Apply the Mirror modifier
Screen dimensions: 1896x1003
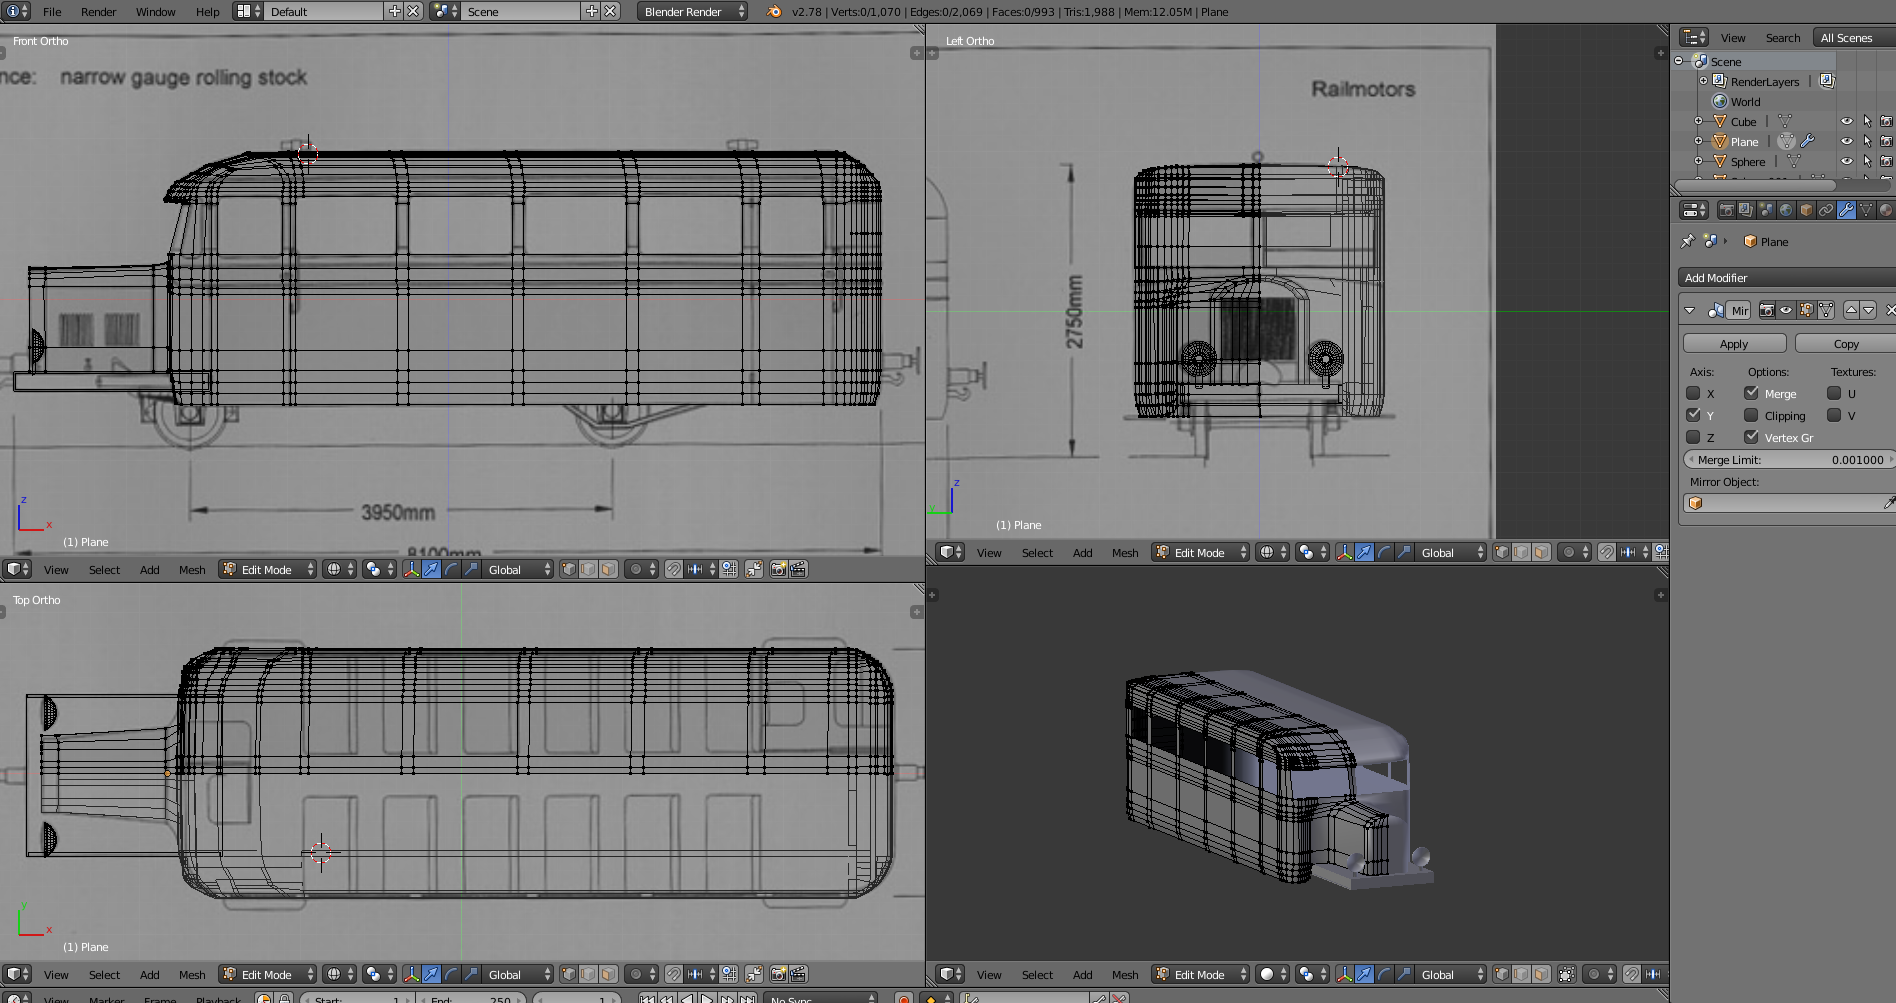click(x=1734, y=343)
